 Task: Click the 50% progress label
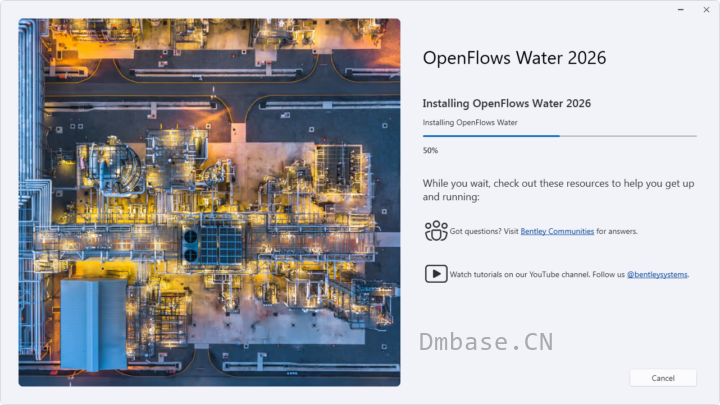pos(430,150)
